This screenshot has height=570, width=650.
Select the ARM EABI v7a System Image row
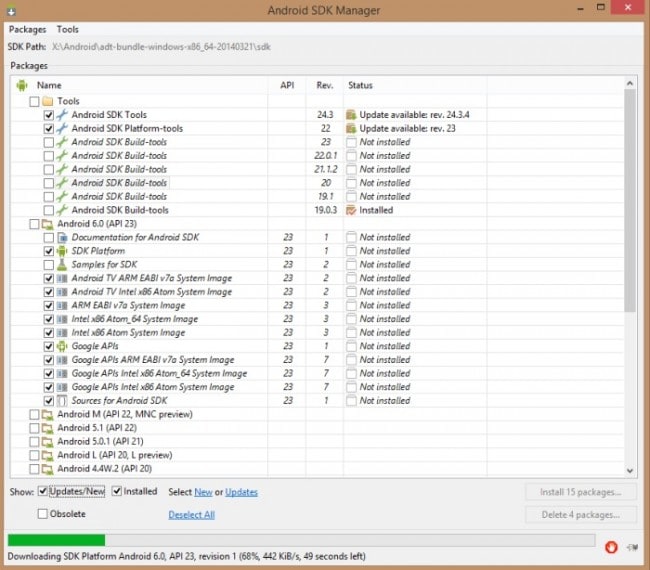[317, 306]
